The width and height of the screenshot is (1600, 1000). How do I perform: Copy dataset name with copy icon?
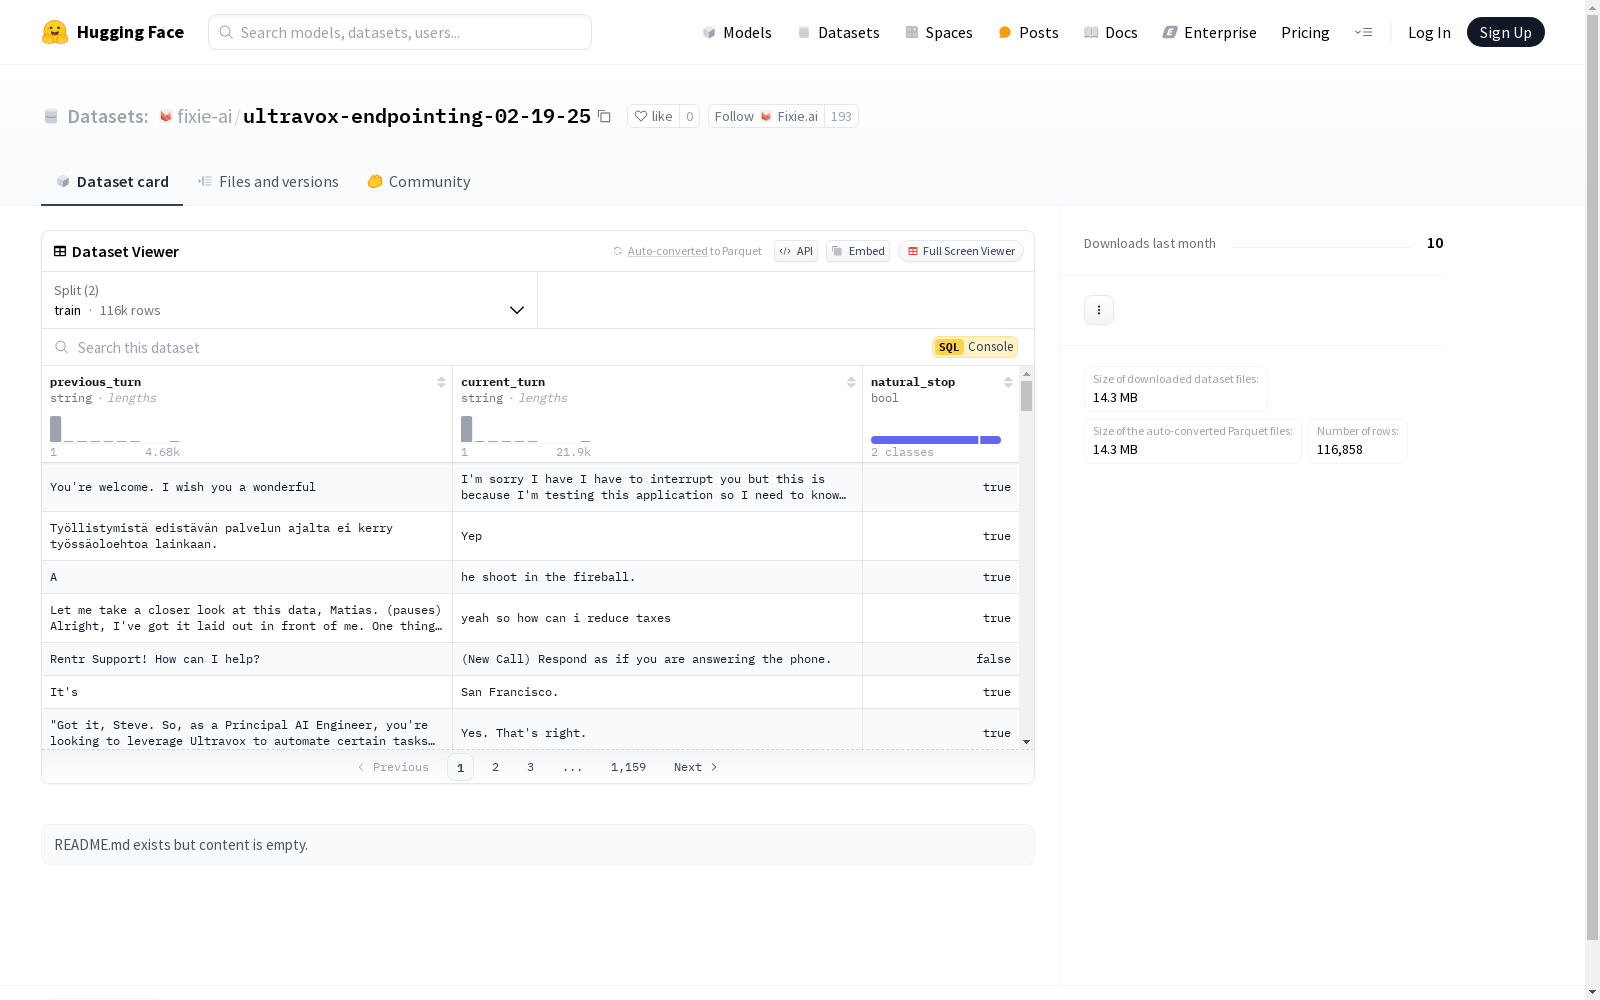point(604,116)
